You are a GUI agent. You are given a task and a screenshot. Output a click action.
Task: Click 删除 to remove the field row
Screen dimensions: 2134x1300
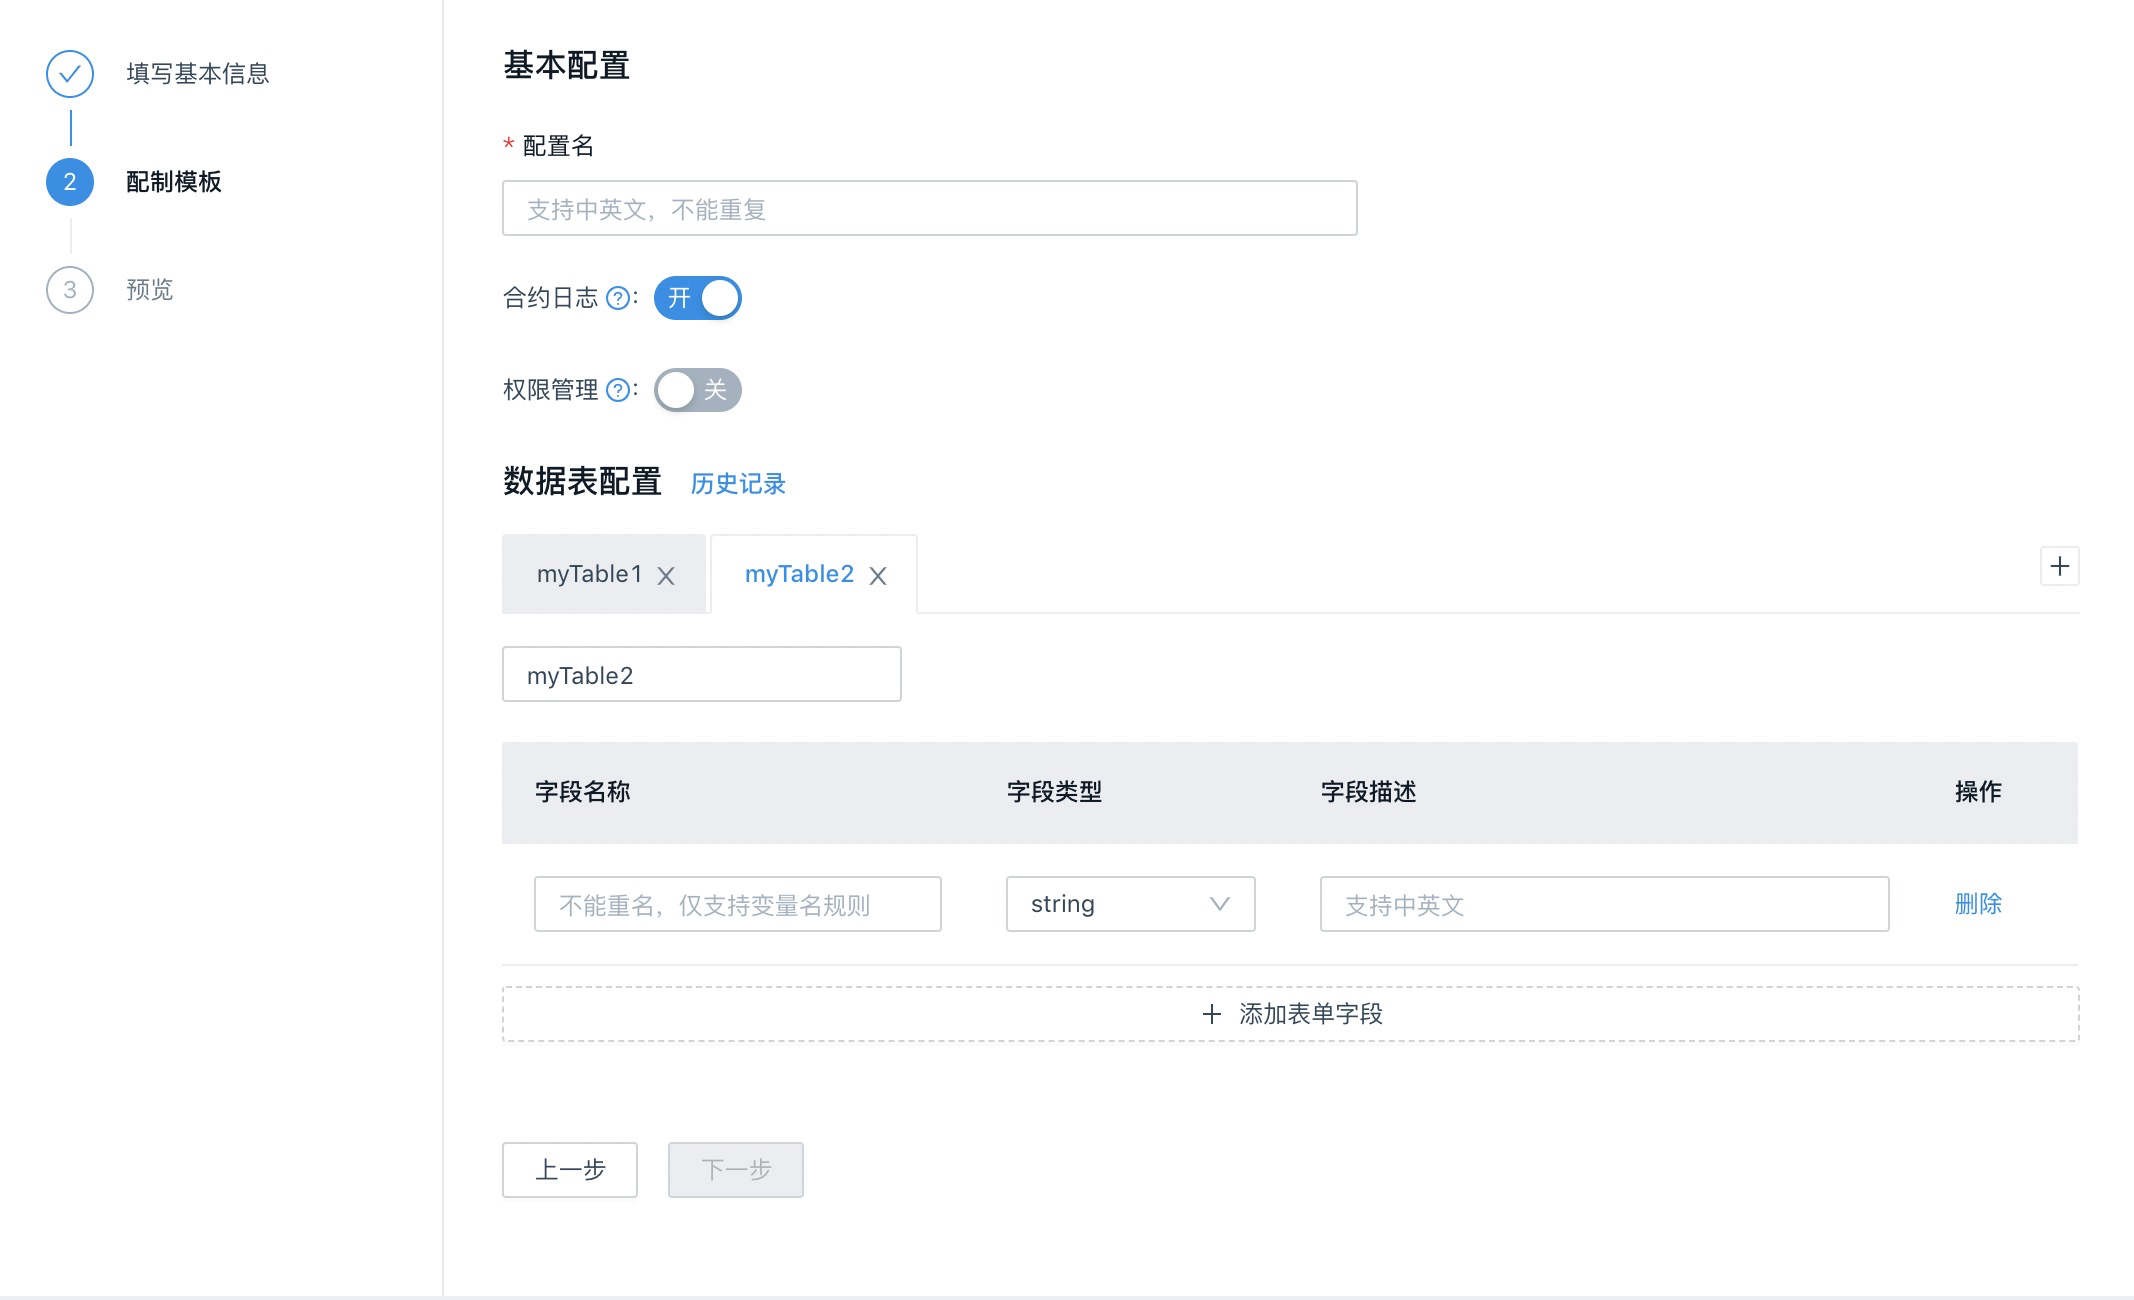pos(1977,904)
